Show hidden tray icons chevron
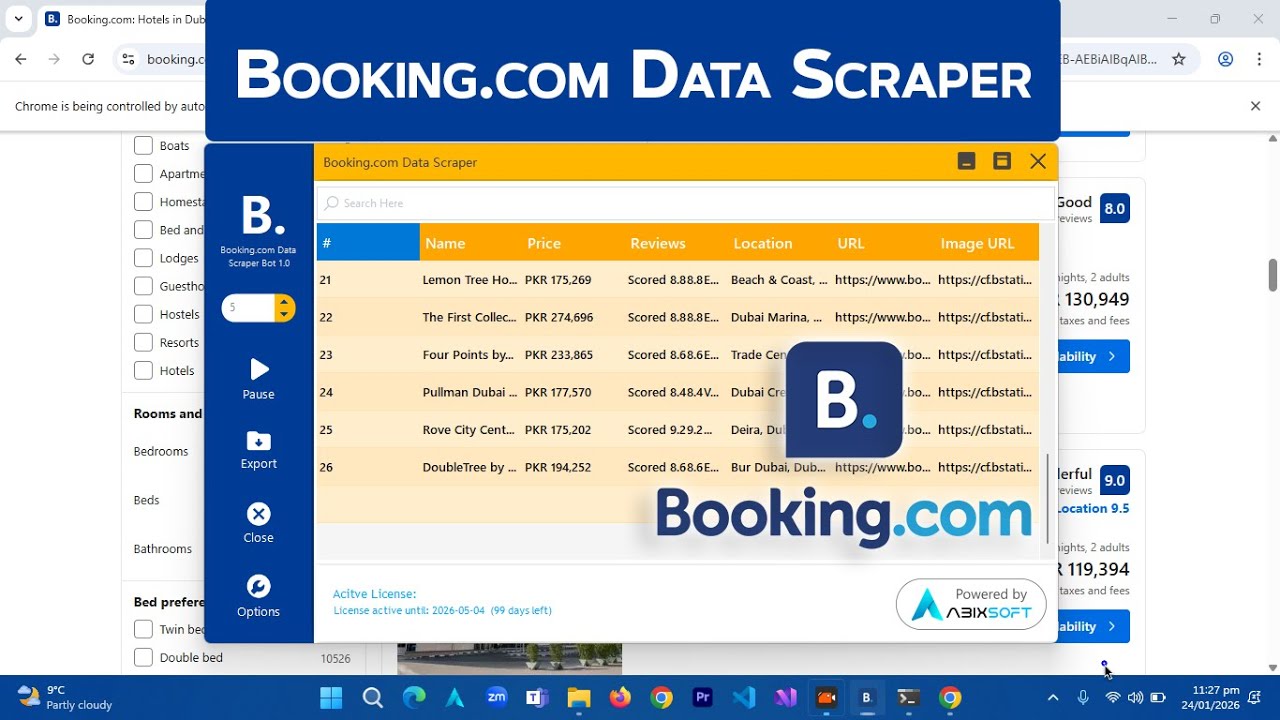Image resolution: width=1280 pixels, height=720 pixels. [1052, 697]
